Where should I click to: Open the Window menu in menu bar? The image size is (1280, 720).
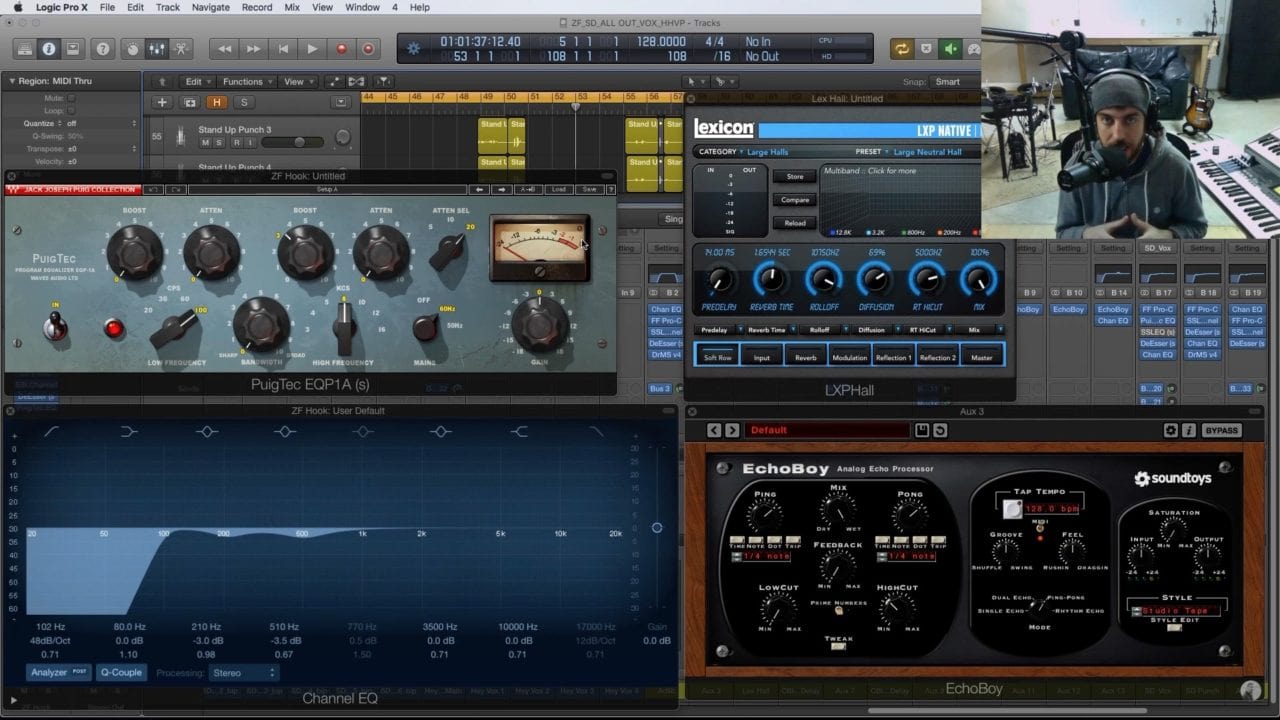pos(362,7)
